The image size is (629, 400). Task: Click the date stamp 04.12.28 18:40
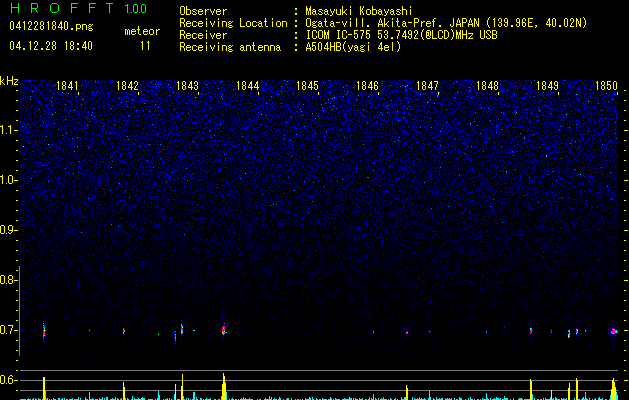point(51,46)
